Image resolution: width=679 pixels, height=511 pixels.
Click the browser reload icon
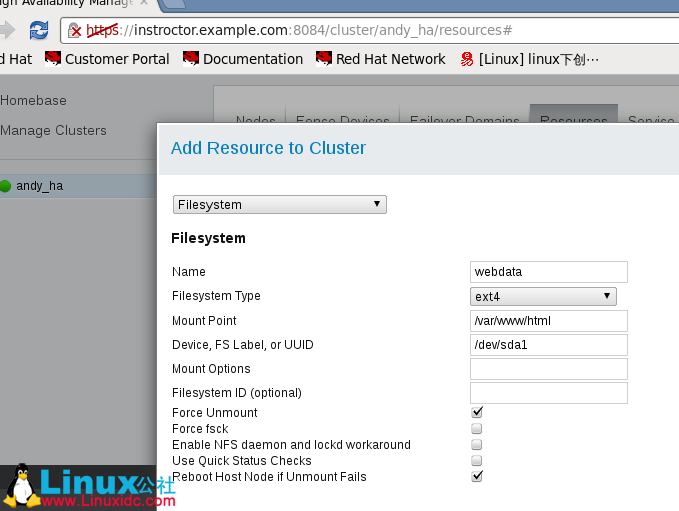pyautogui.click(x=39, y=30)
